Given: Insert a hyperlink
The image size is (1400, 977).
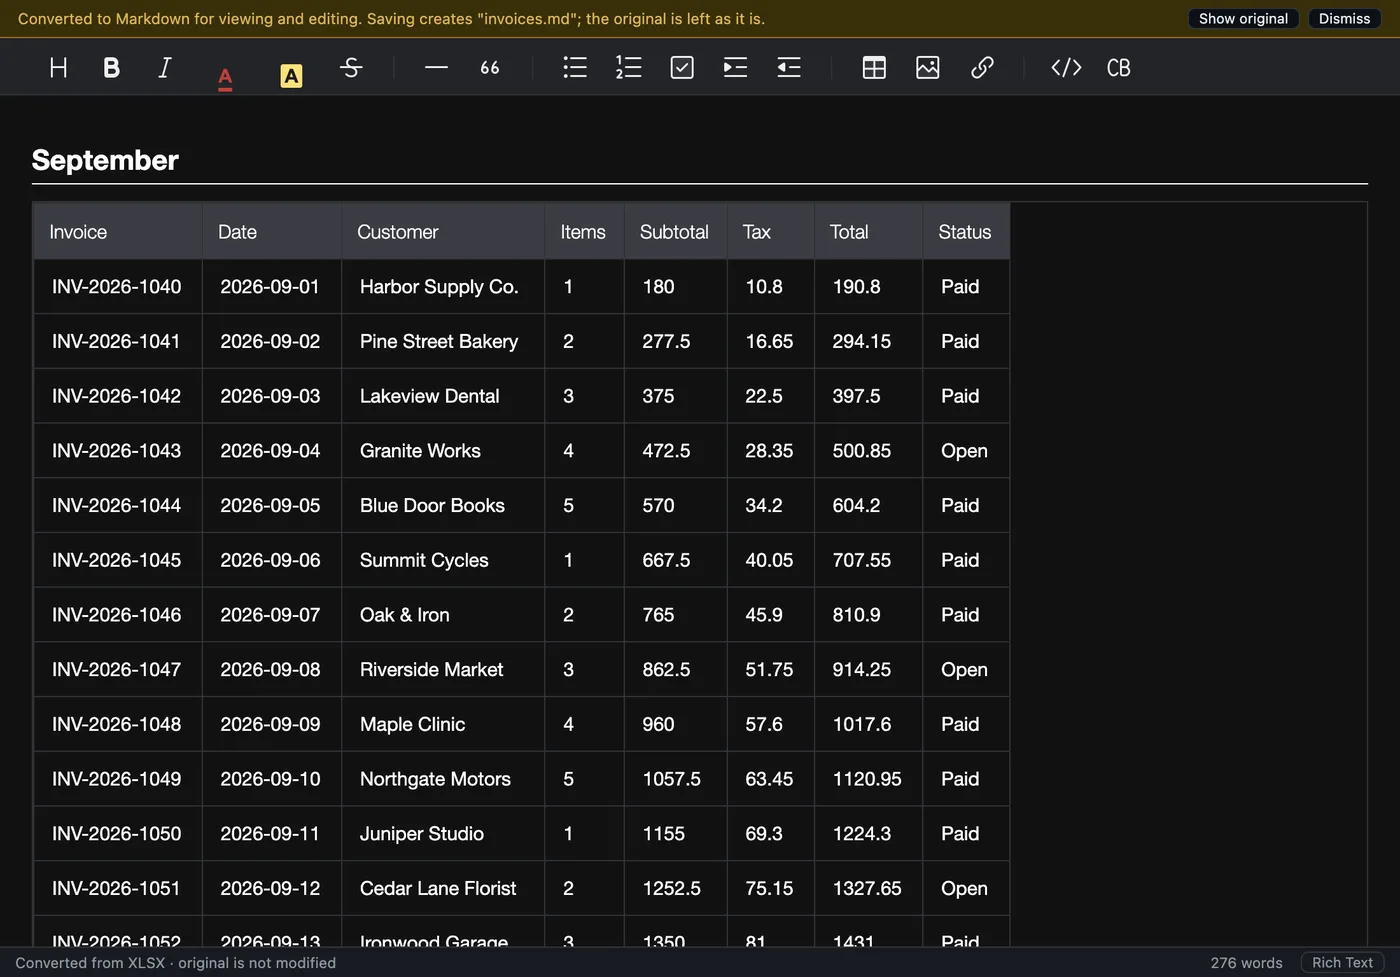Looking at the screenshot, I should 982,67.
